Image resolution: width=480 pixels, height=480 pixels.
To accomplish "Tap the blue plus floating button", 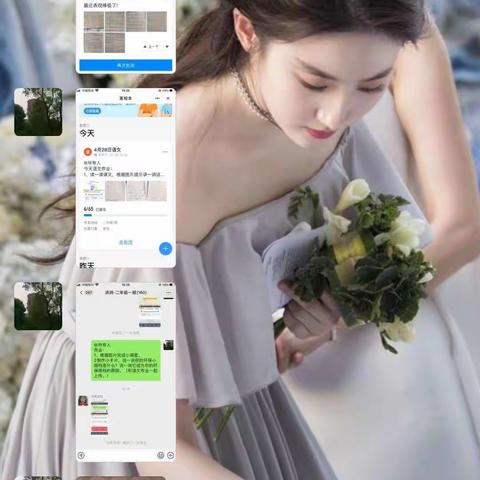I will (x=165, y=249).
